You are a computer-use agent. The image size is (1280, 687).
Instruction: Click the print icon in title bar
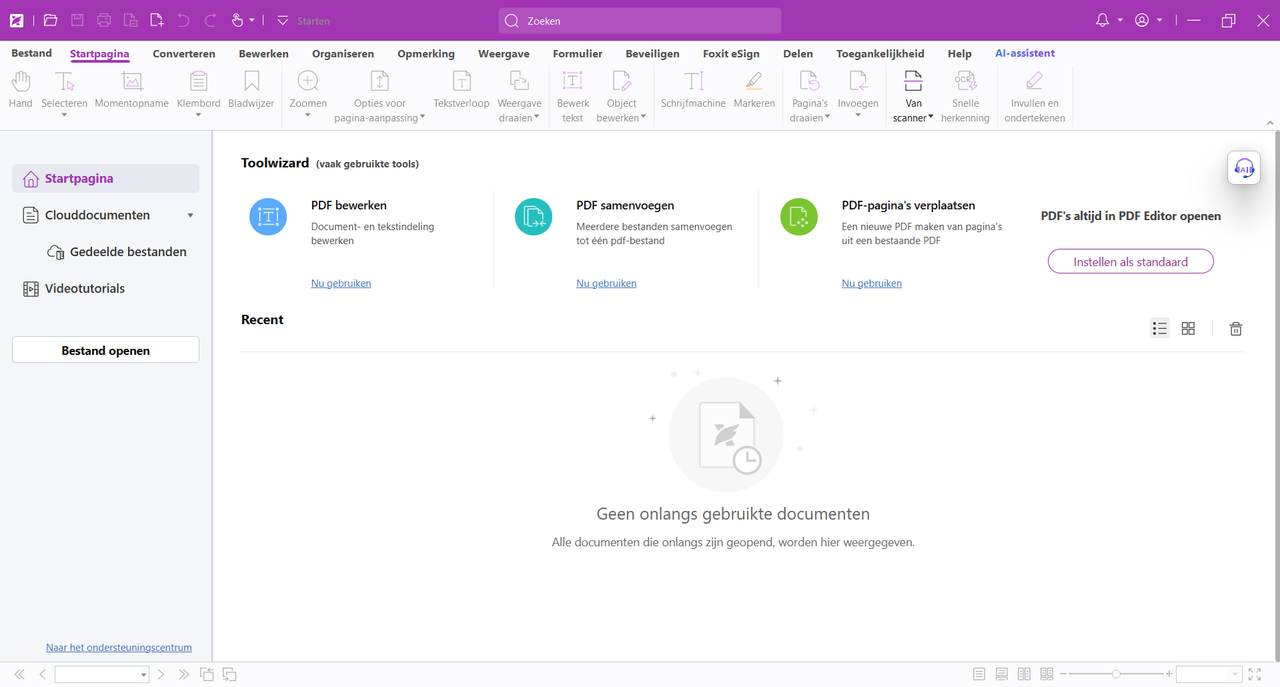[104, 20]
